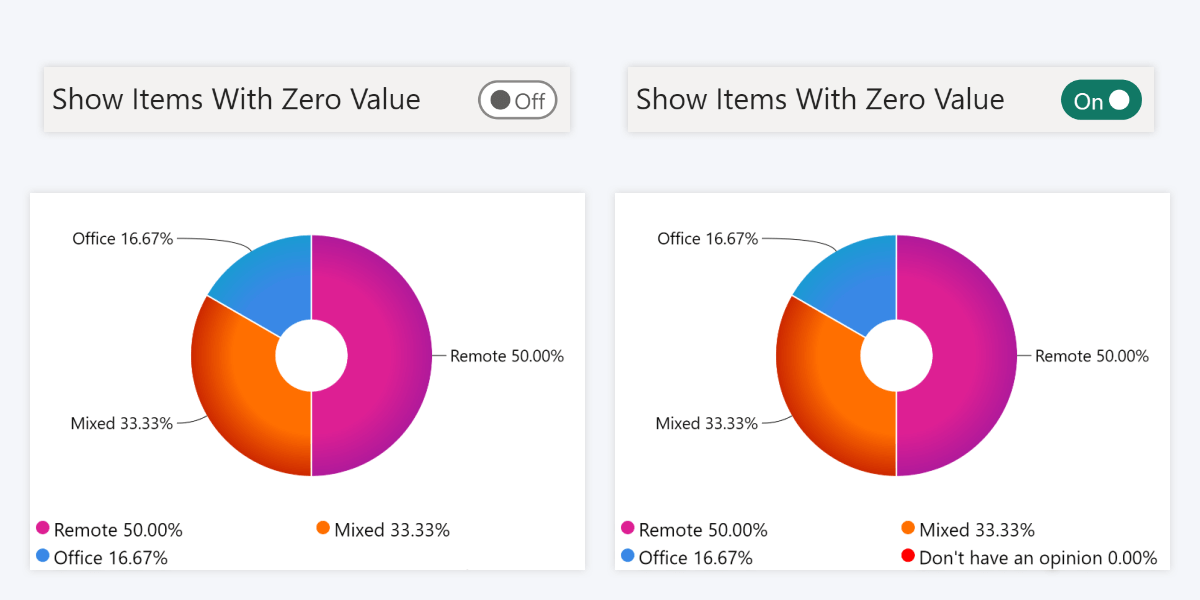Click the donut hole center of the left chart

311,355
